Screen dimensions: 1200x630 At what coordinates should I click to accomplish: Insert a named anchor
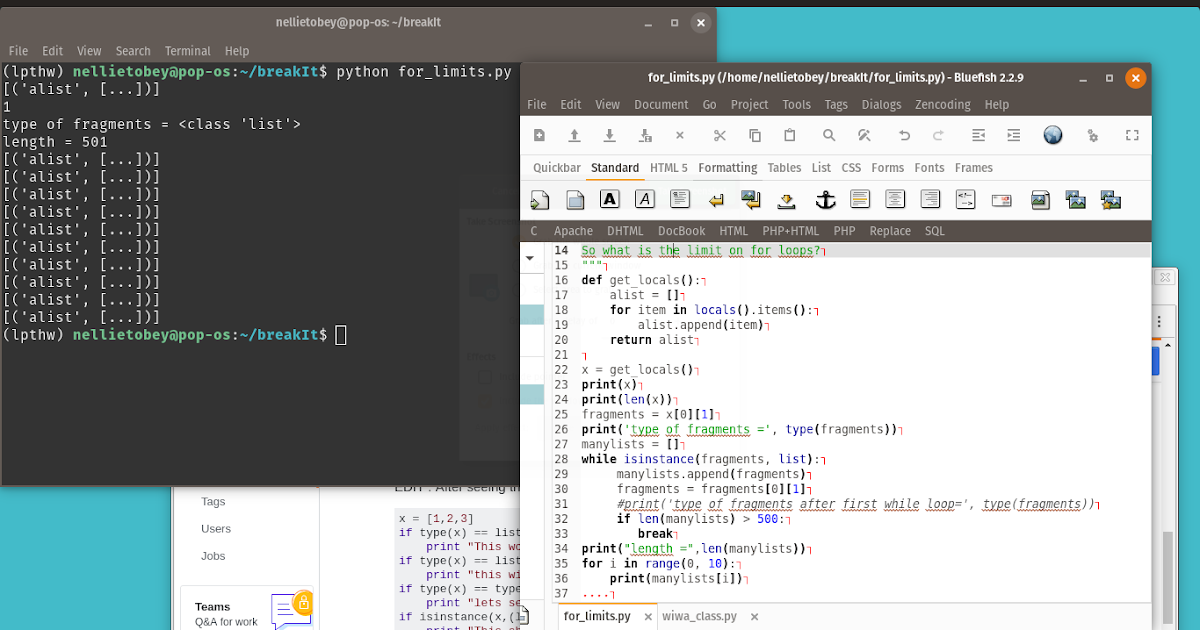(x=827, y=199)
